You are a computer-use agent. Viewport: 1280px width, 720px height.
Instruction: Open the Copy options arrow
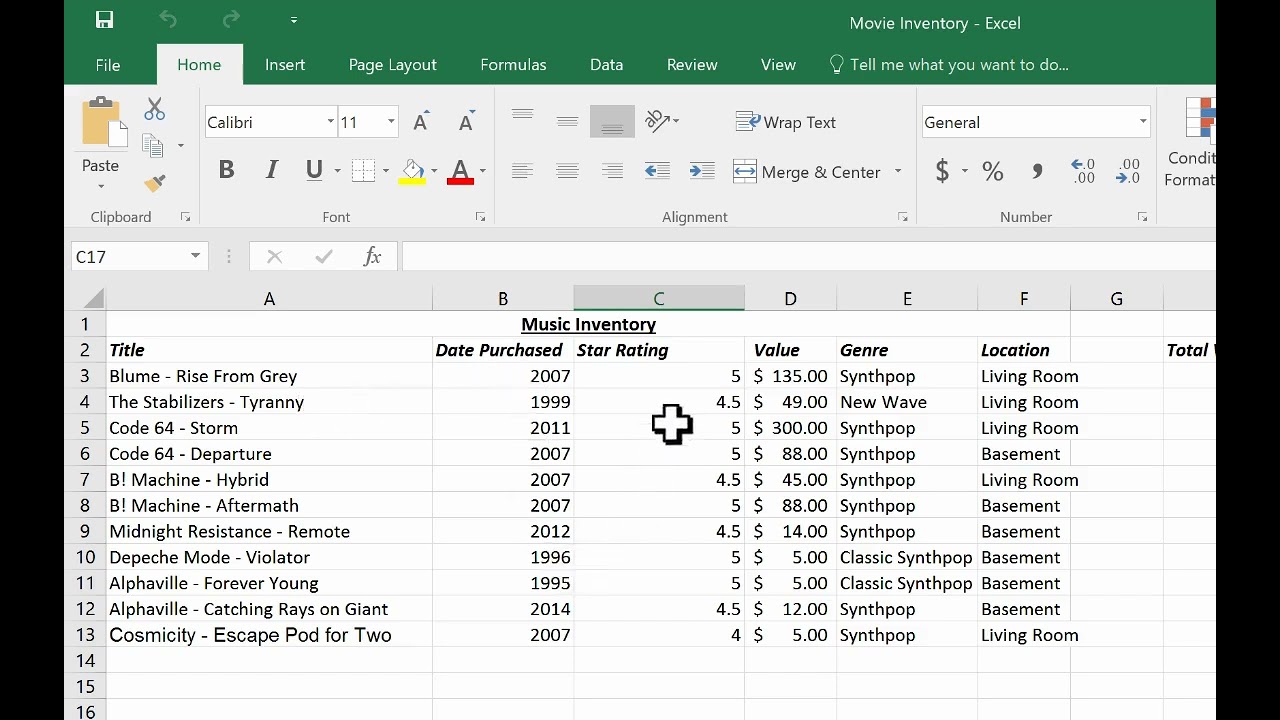click(x=180, y=146)
